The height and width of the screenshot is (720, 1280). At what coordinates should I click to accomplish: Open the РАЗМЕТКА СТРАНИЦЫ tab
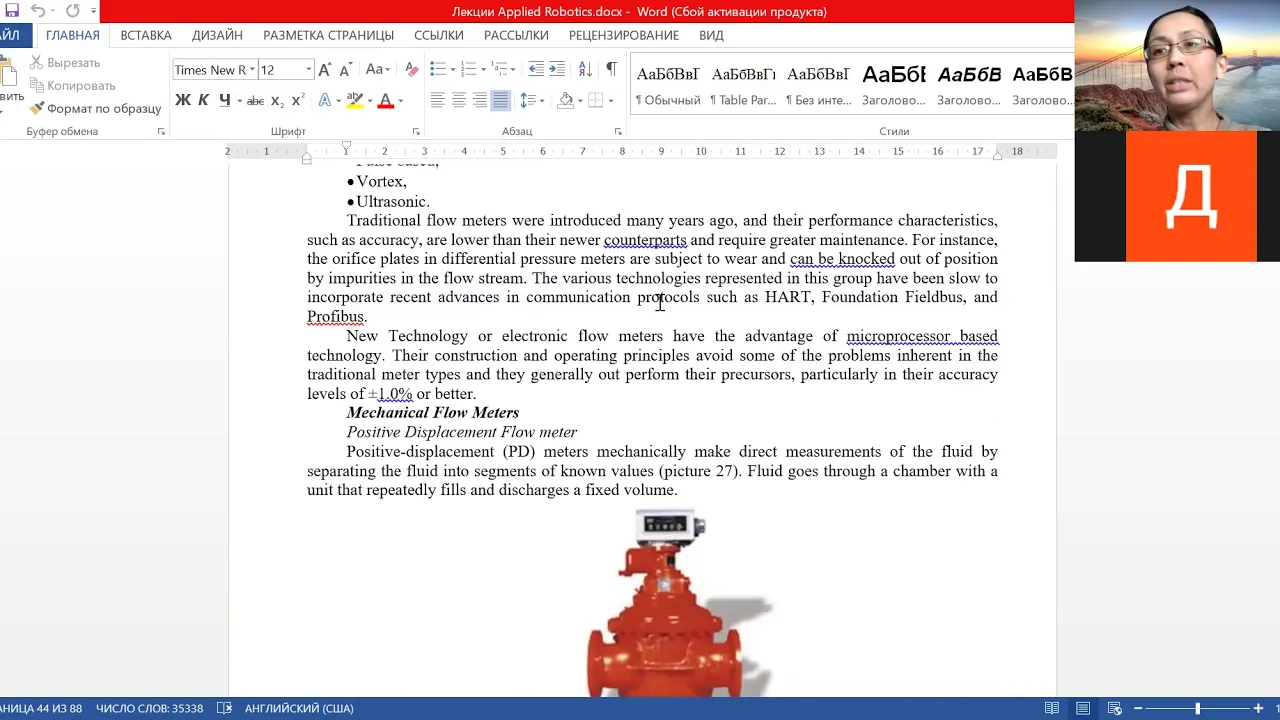[x=328, y=35]
